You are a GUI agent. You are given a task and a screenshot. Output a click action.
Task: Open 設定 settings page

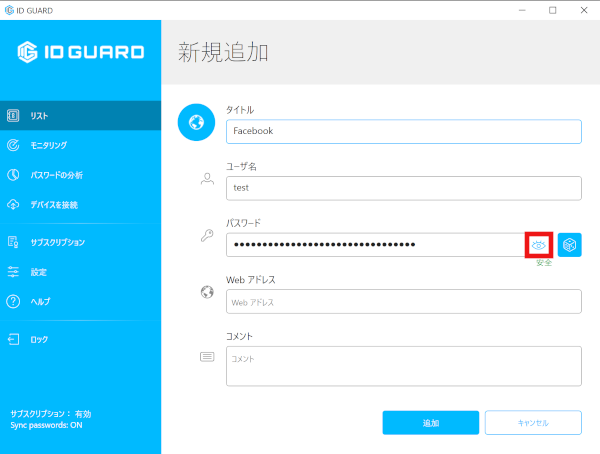click(80, 272)
